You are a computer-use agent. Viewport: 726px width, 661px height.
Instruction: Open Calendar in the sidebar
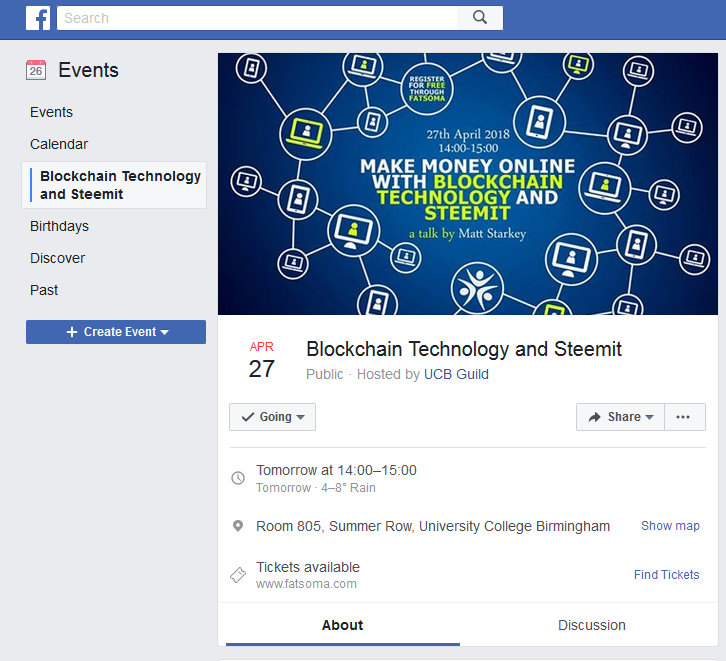59,144
